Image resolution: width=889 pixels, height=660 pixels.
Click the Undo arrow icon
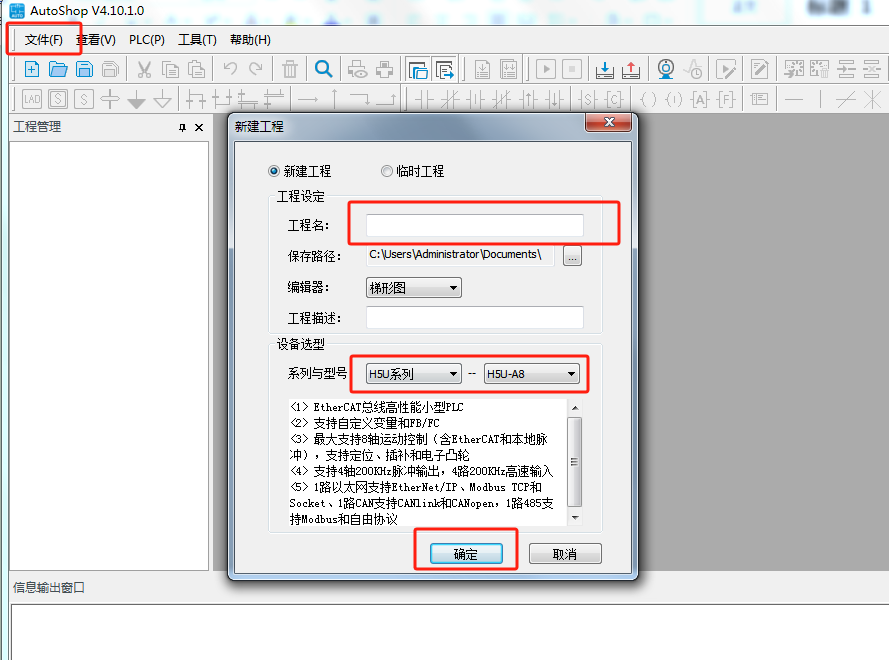[230, 69]
